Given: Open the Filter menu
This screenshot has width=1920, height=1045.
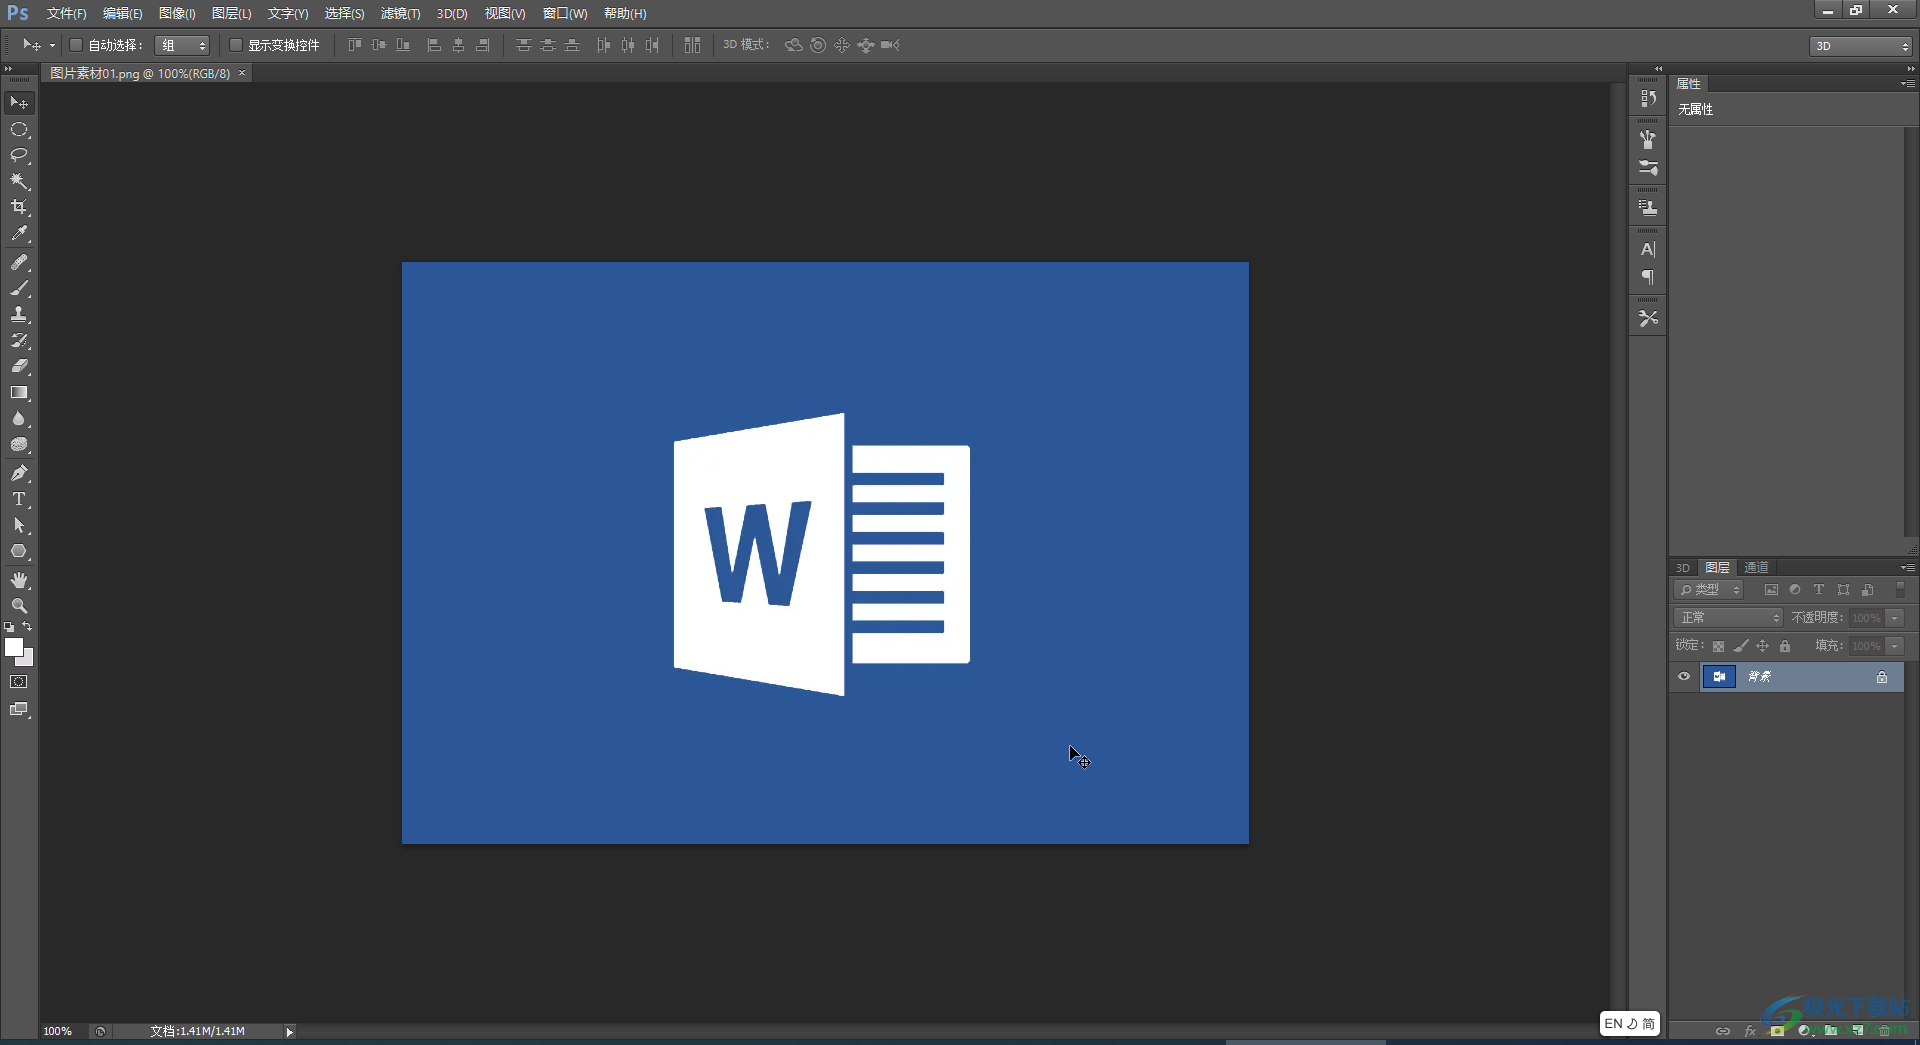Looking at the screenshot, I should (400, 13).
